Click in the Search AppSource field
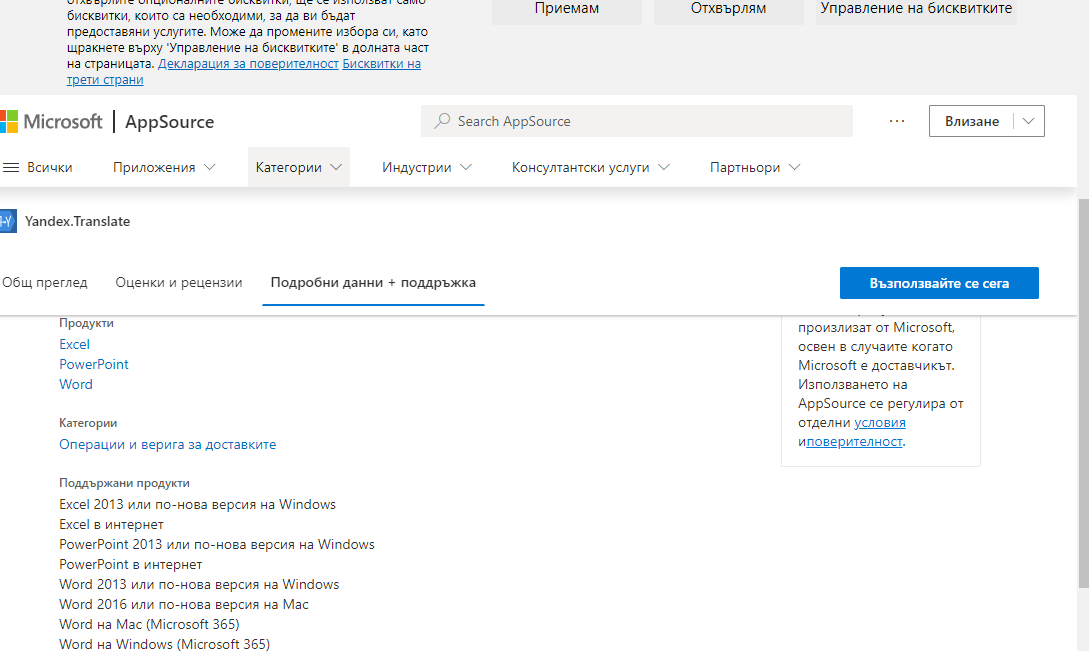1089x651 pixels. 637,121
